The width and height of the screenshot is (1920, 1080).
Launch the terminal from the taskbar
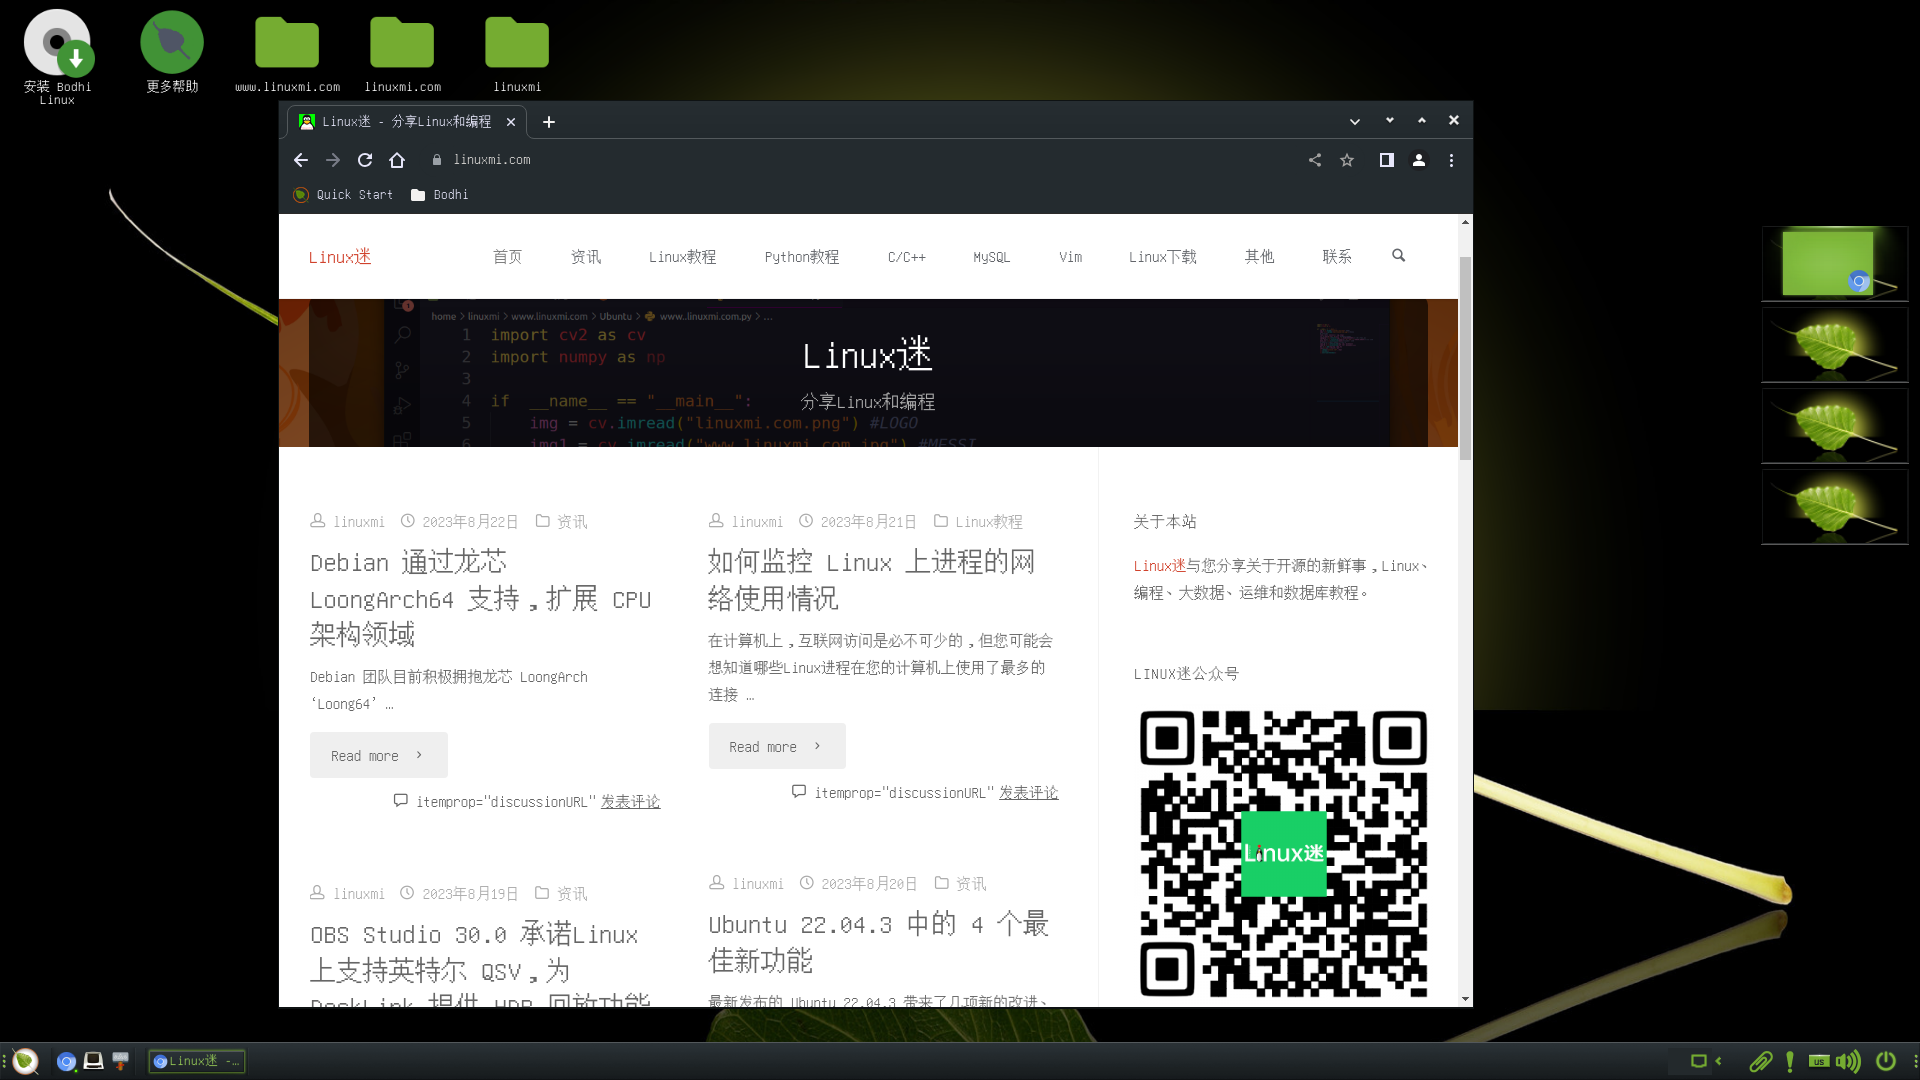93,1061
